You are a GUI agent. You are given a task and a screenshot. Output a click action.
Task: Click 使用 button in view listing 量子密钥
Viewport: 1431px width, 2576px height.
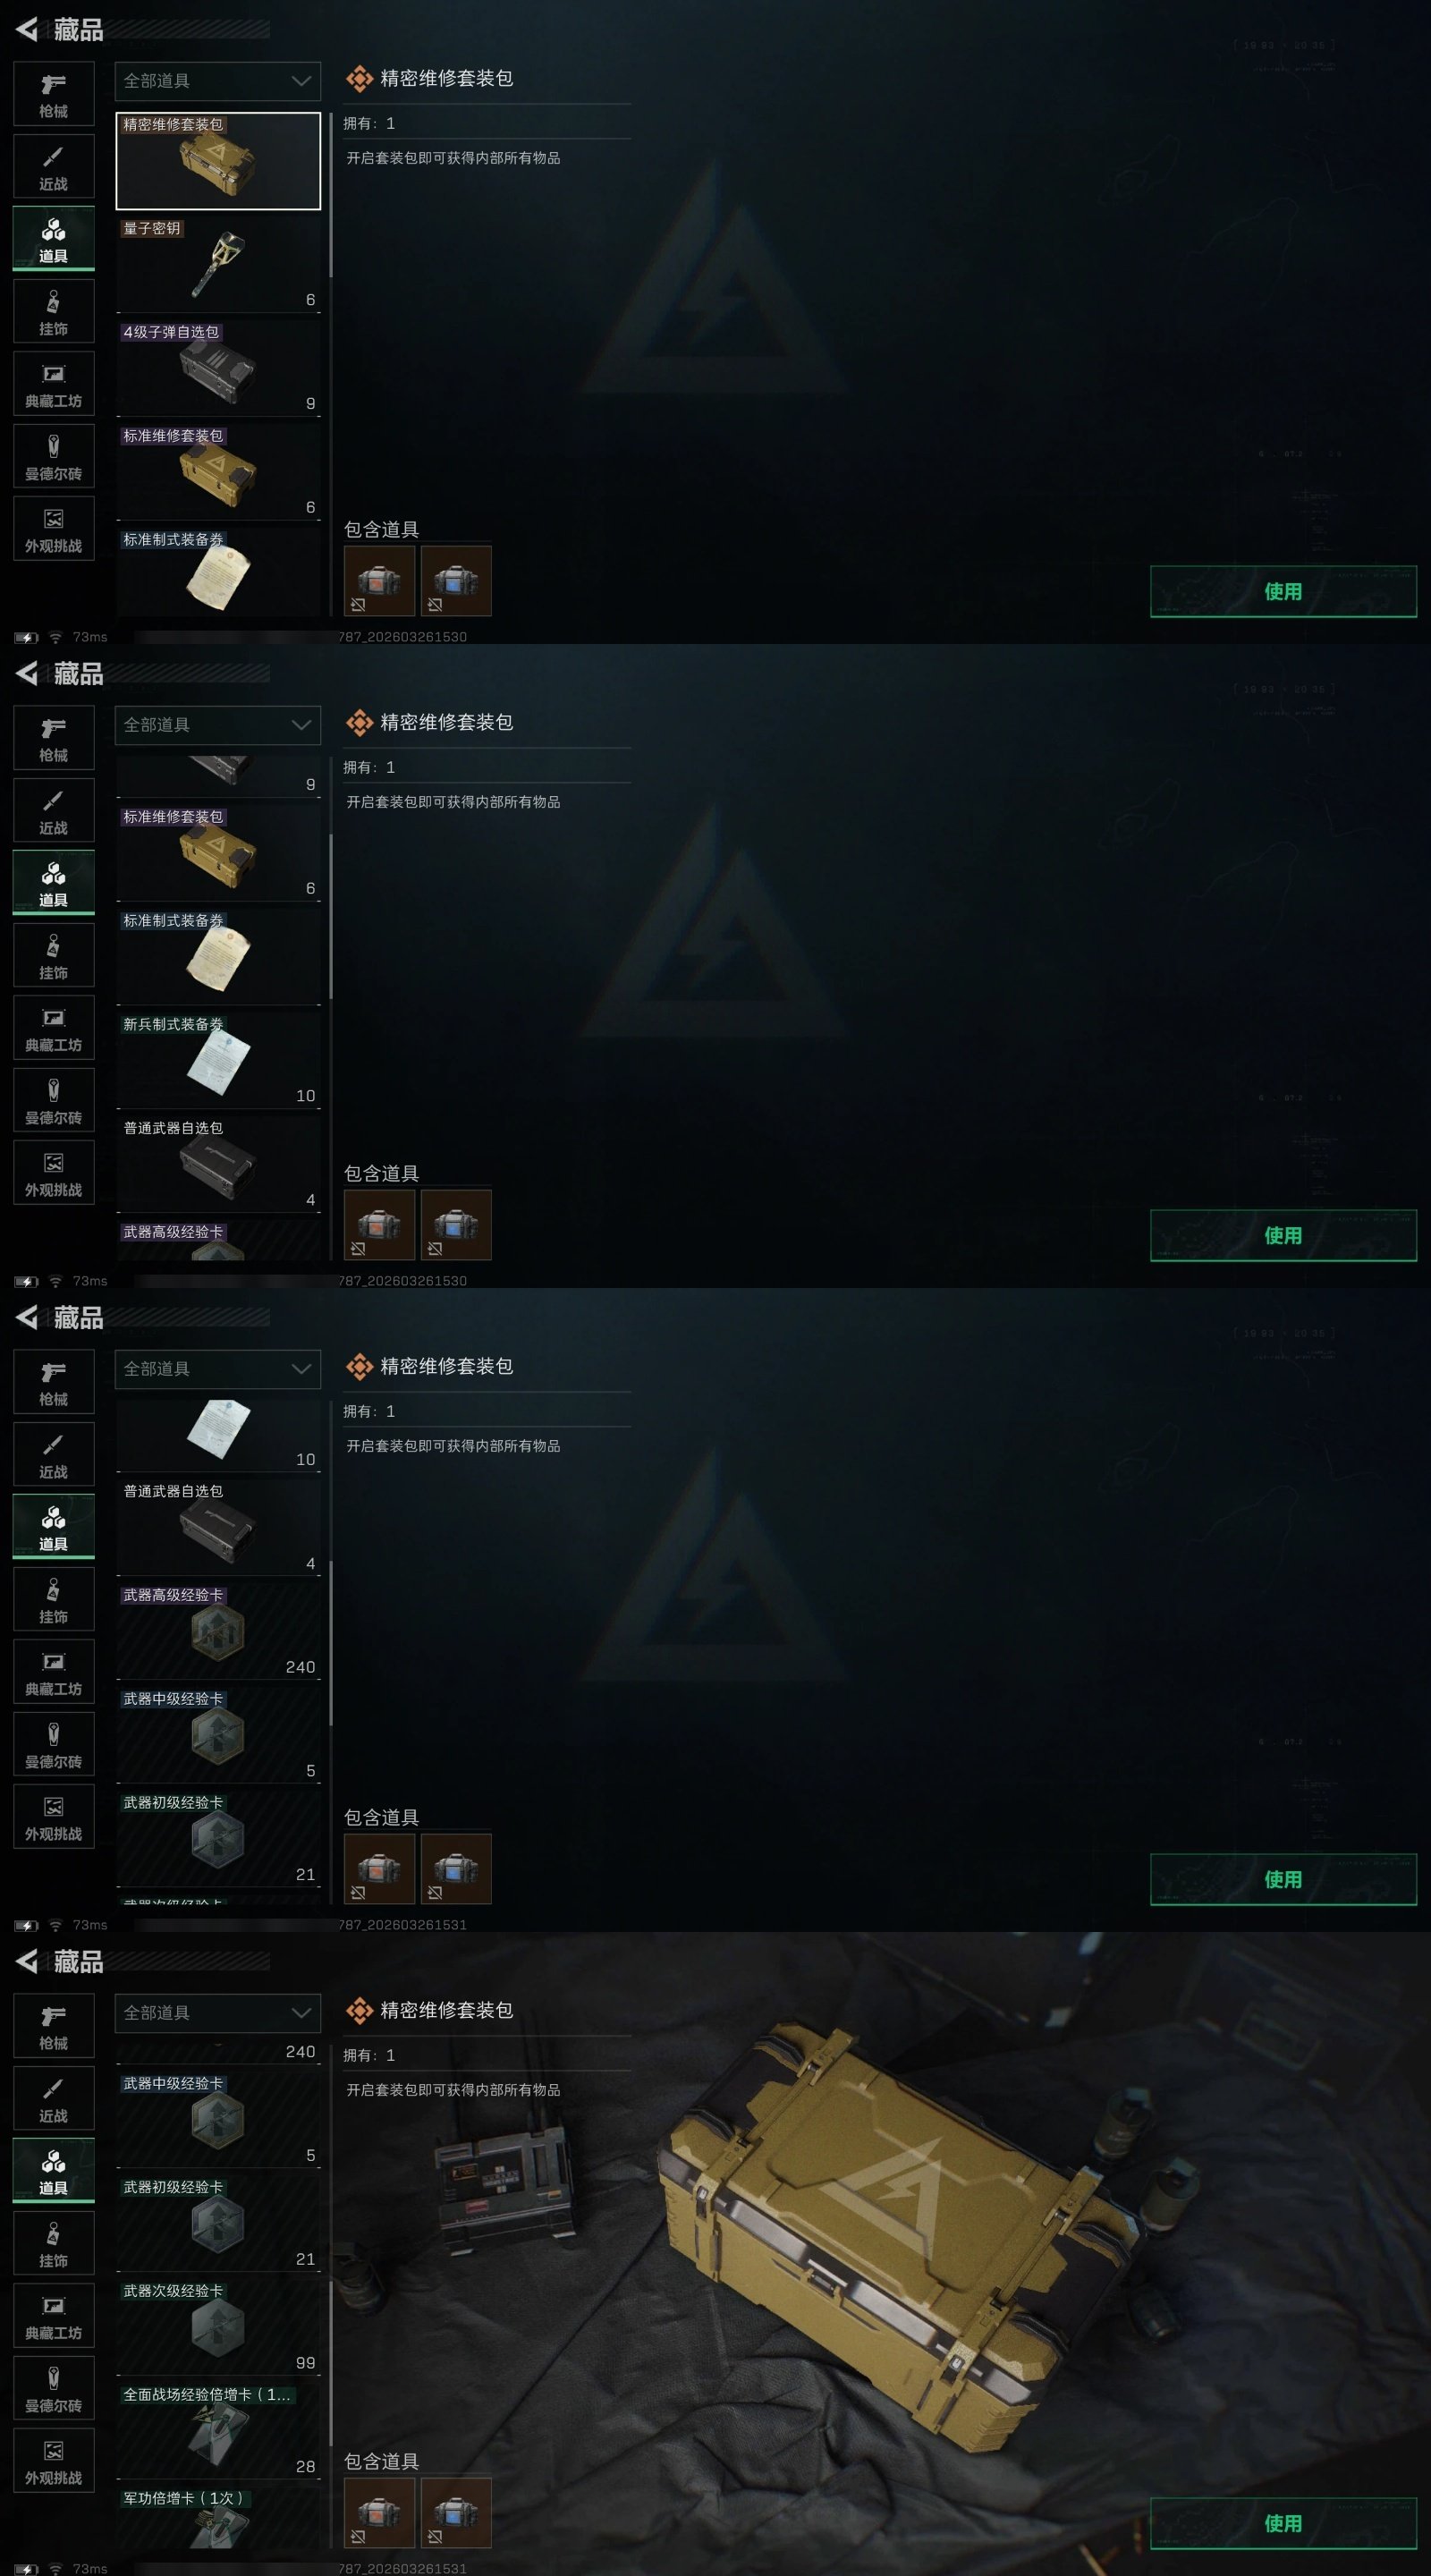click(1283, 591)
